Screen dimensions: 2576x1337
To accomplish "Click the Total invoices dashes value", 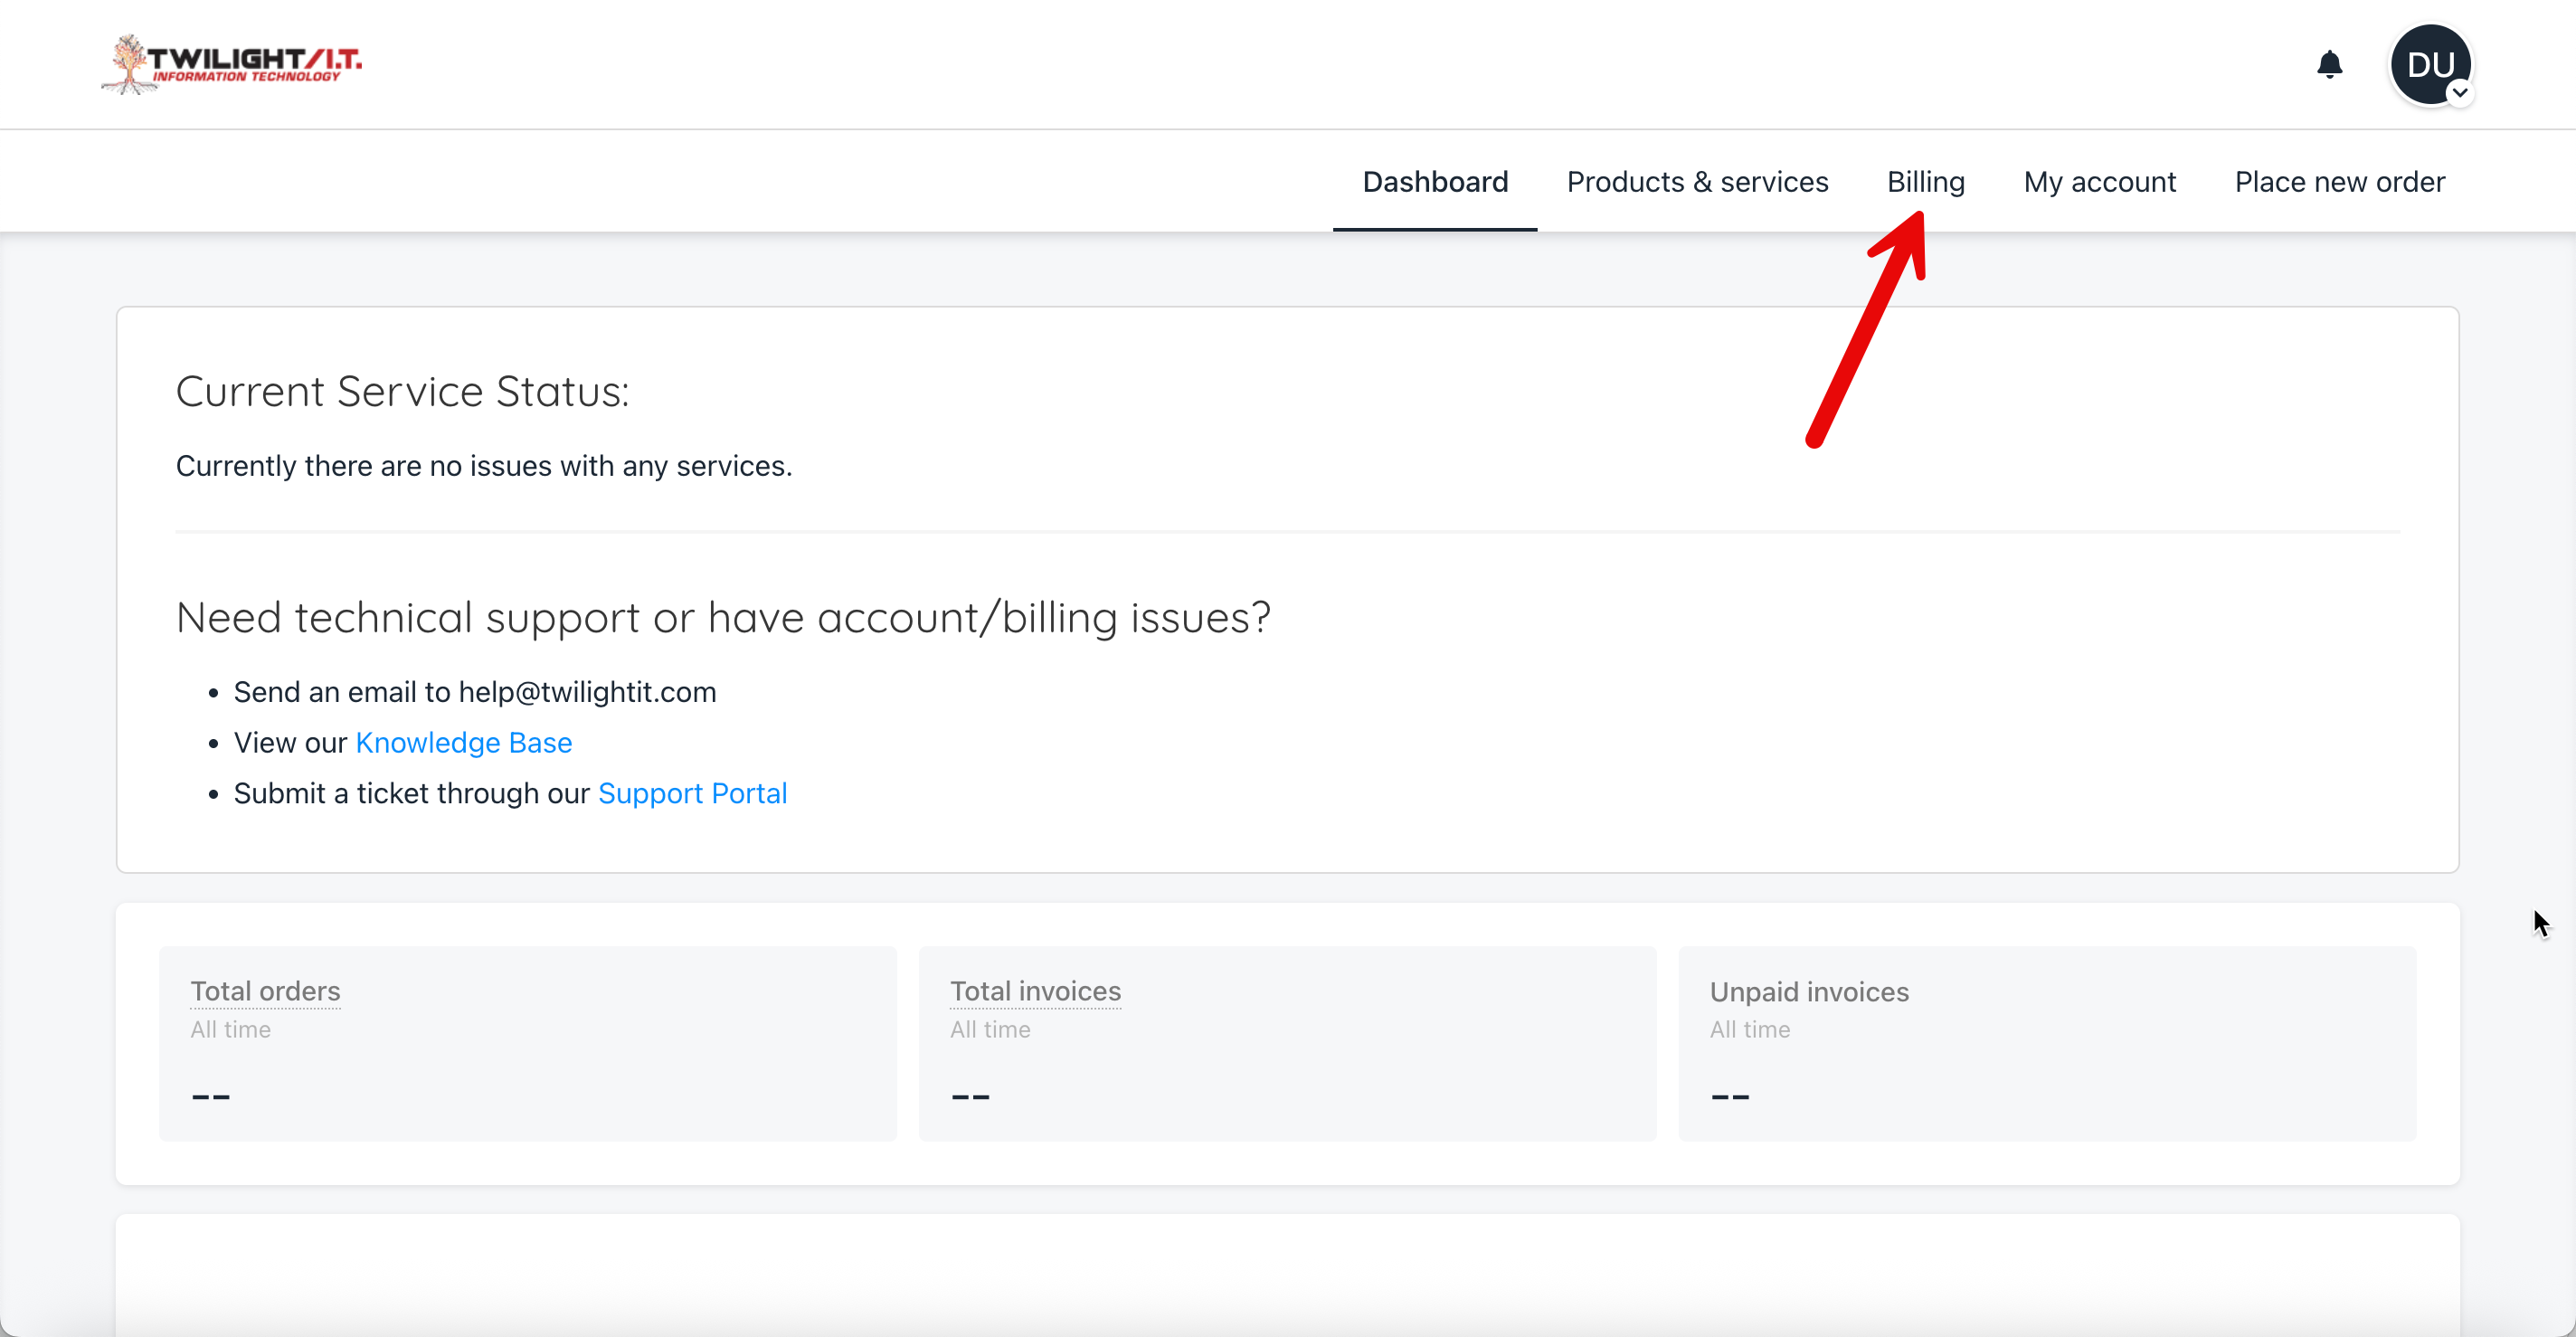I will pos(970,1097).
